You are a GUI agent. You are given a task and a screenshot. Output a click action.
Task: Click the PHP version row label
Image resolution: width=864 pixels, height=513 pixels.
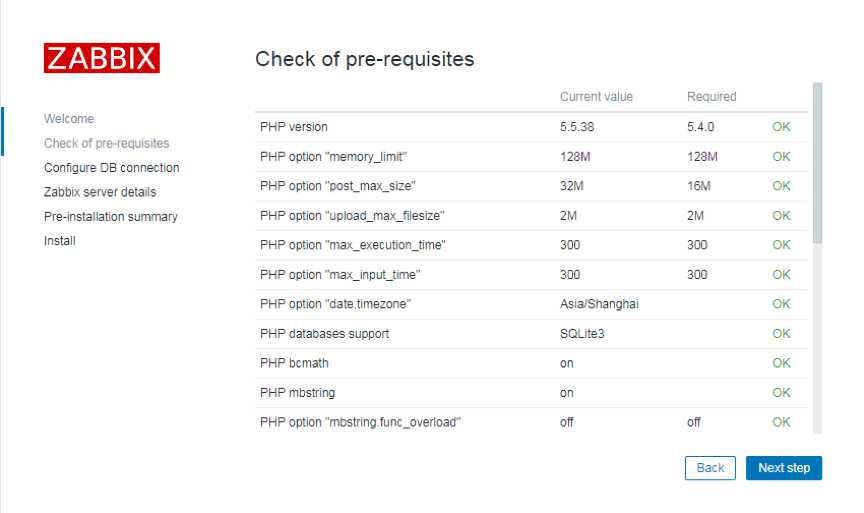pos(294,127)
